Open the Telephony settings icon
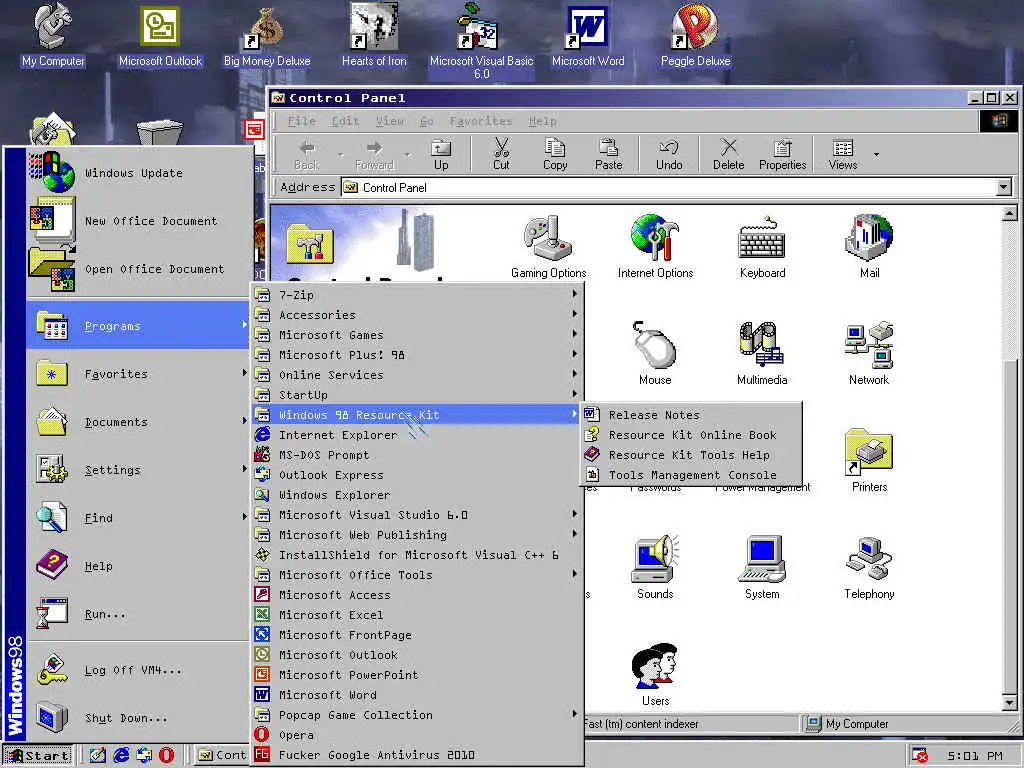The image size is (1024, 768). click(869, 568)
